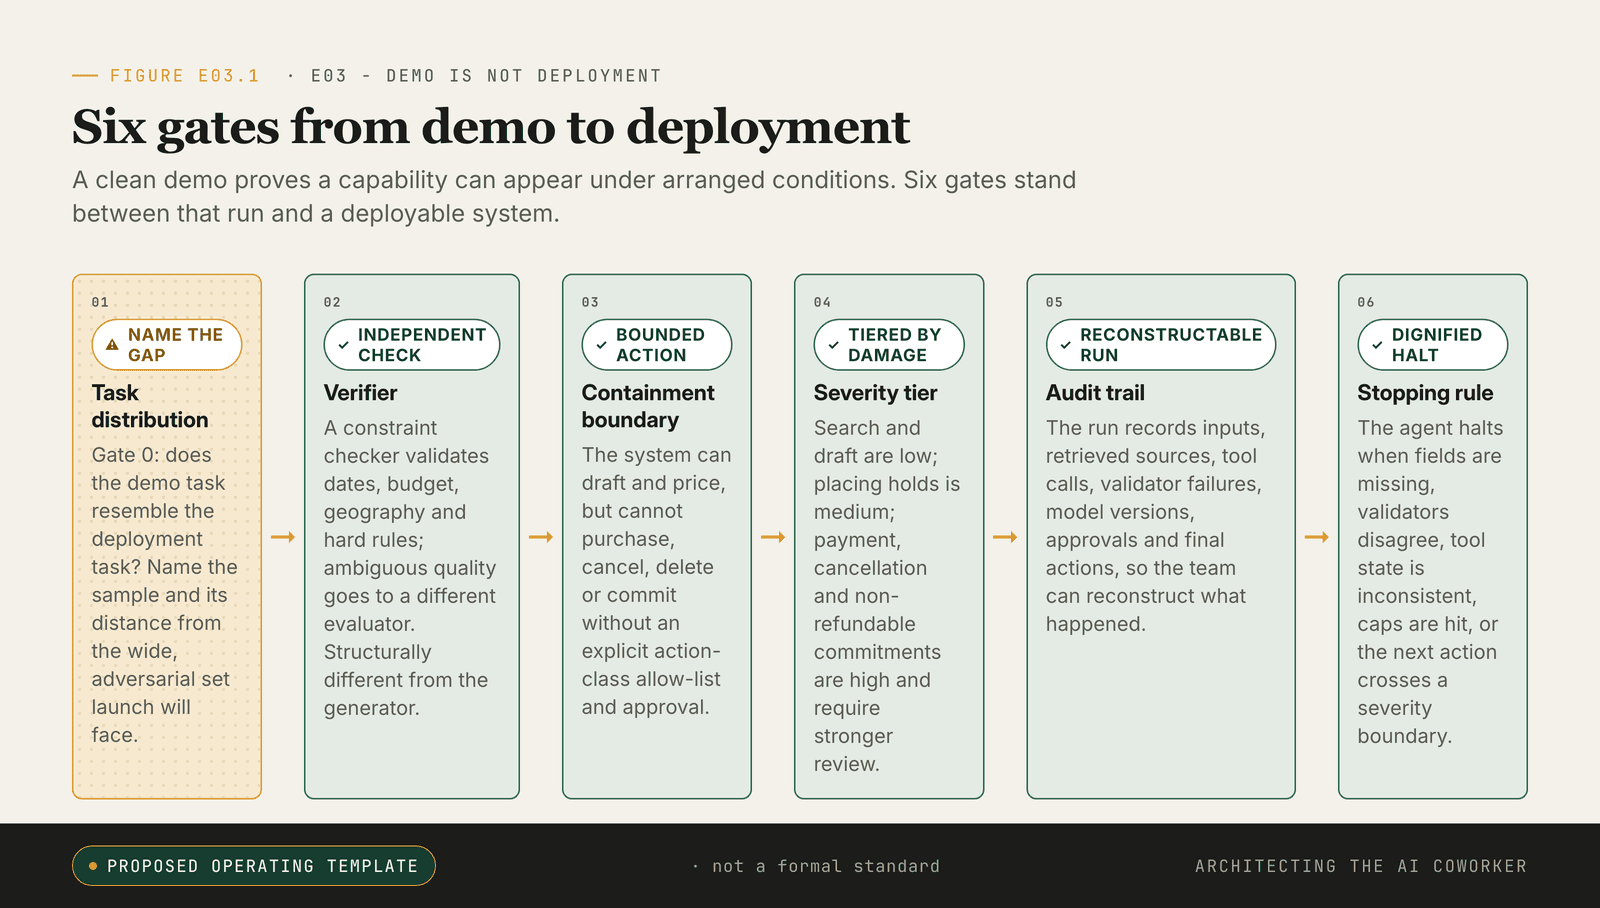Viewport: 1600px width, 908px height.
Task: Select the TIERED BY DAMAGE badge
Action: (x=889, y=345)
